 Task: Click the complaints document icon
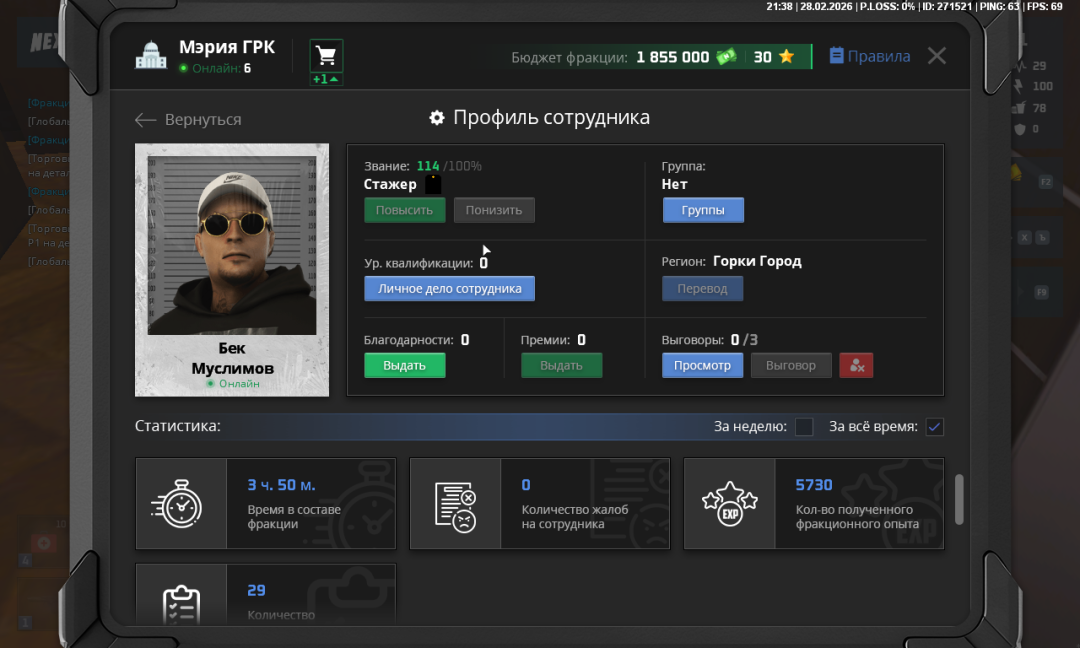tap(455, 504)
